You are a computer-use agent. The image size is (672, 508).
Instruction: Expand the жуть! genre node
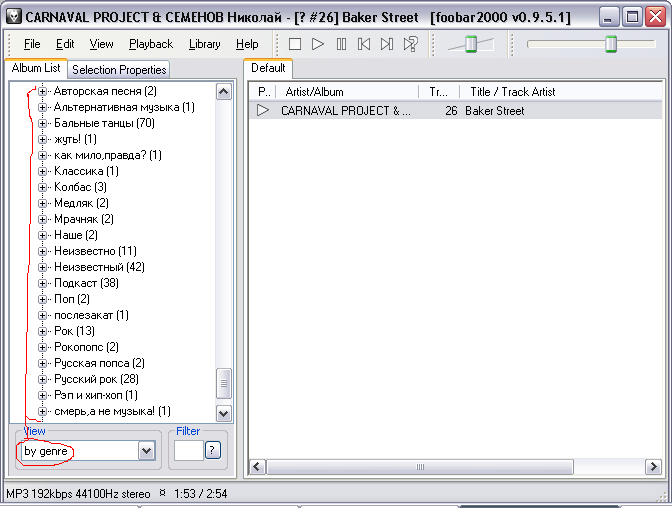(x=42, y=139)
